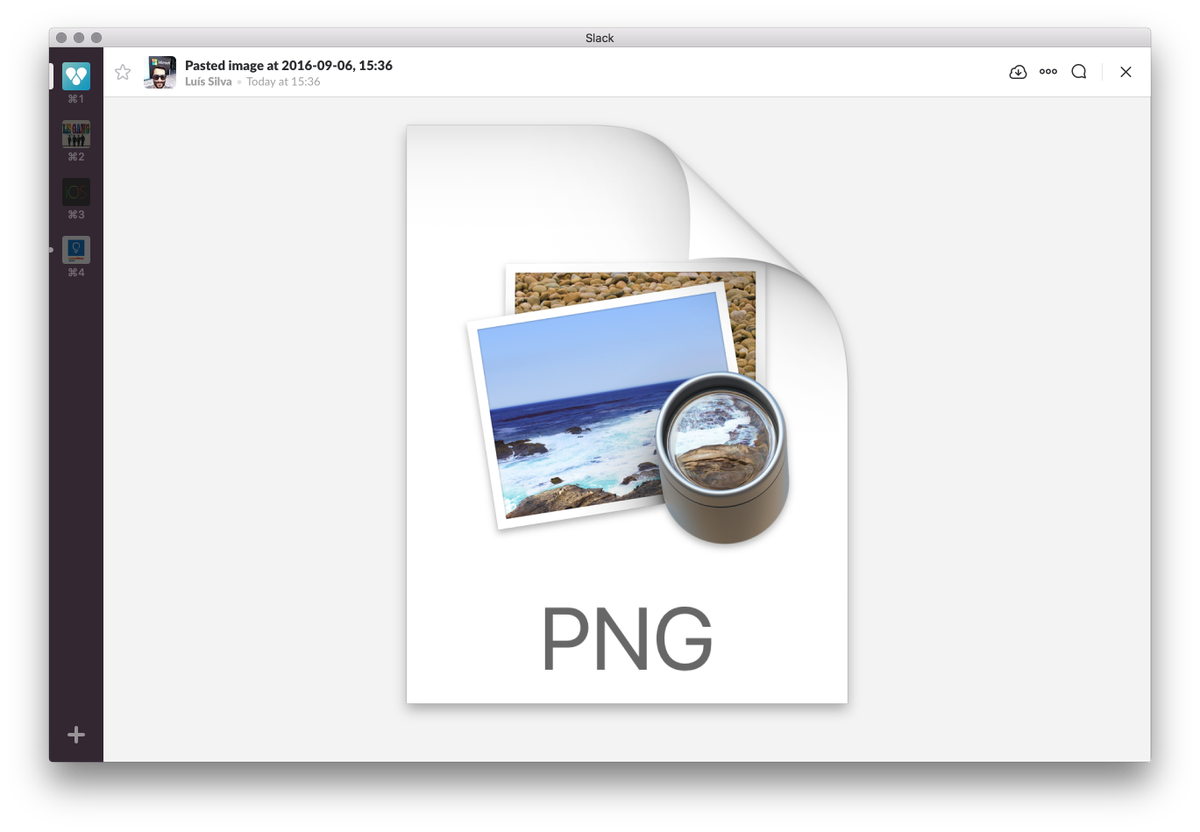Click the Slack window title
This screenshot has height=832, width=1200.
point(600,38)
